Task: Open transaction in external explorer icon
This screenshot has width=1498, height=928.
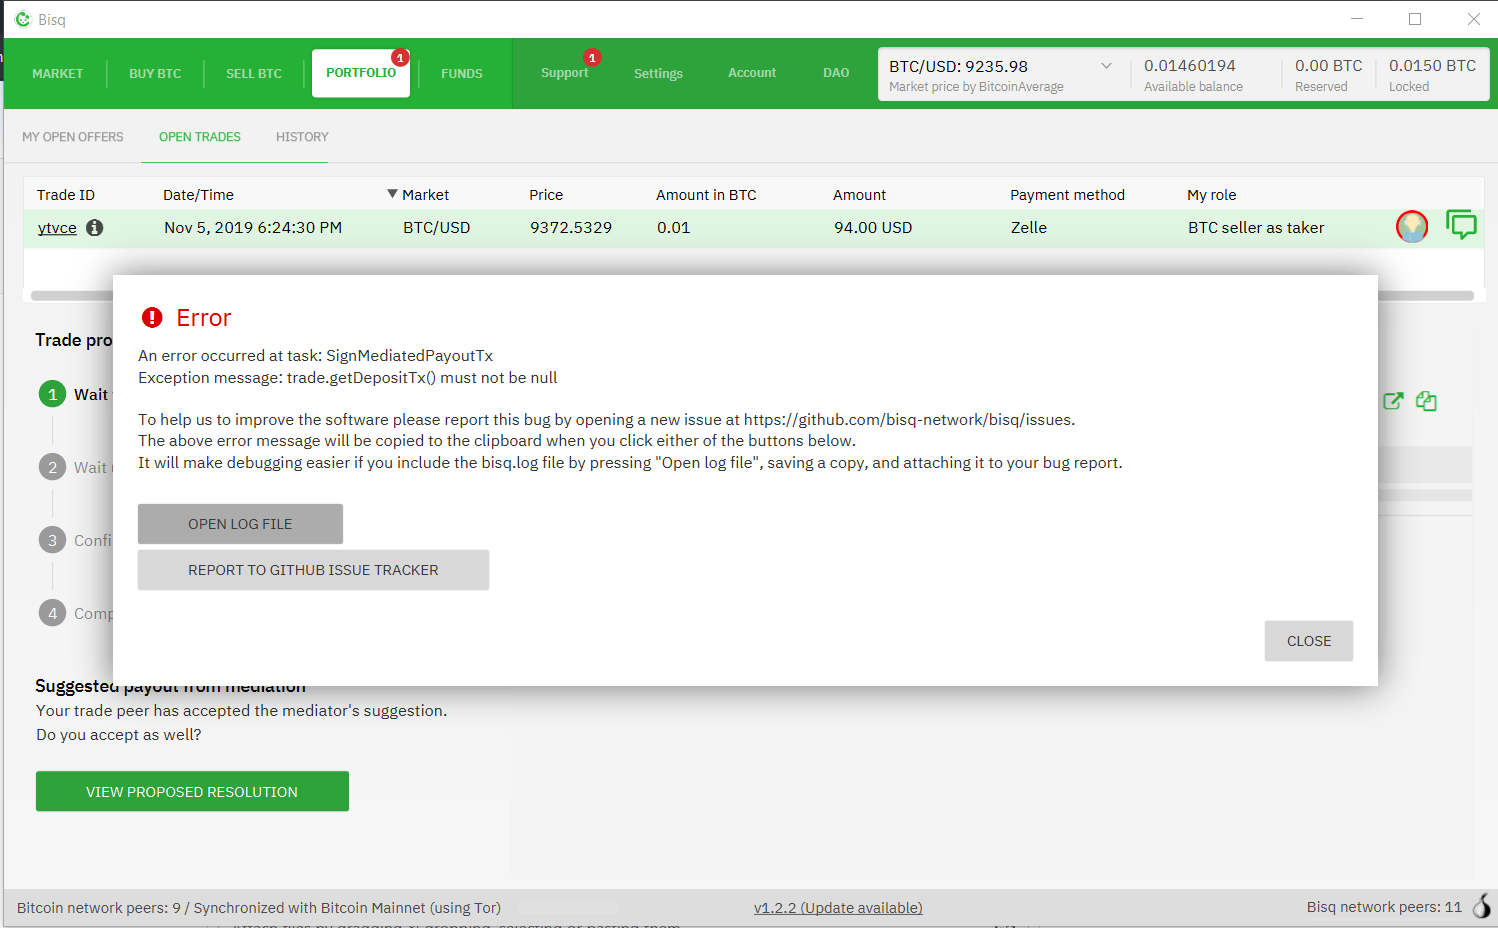Action: click(x=1393, y=401)
